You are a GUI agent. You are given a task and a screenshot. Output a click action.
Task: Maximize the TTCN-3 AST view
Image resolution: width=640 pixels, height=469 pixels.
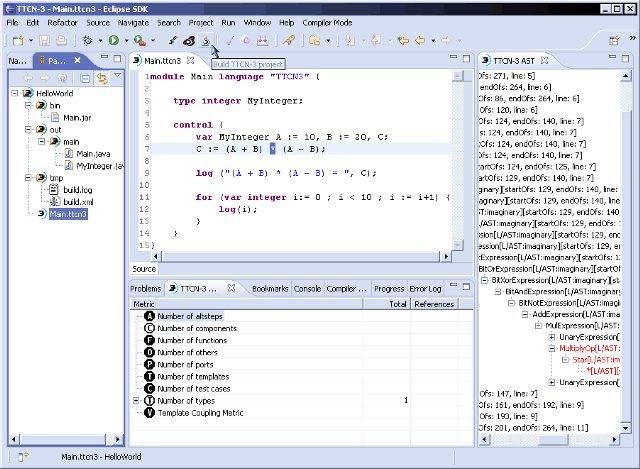(625, 58)
